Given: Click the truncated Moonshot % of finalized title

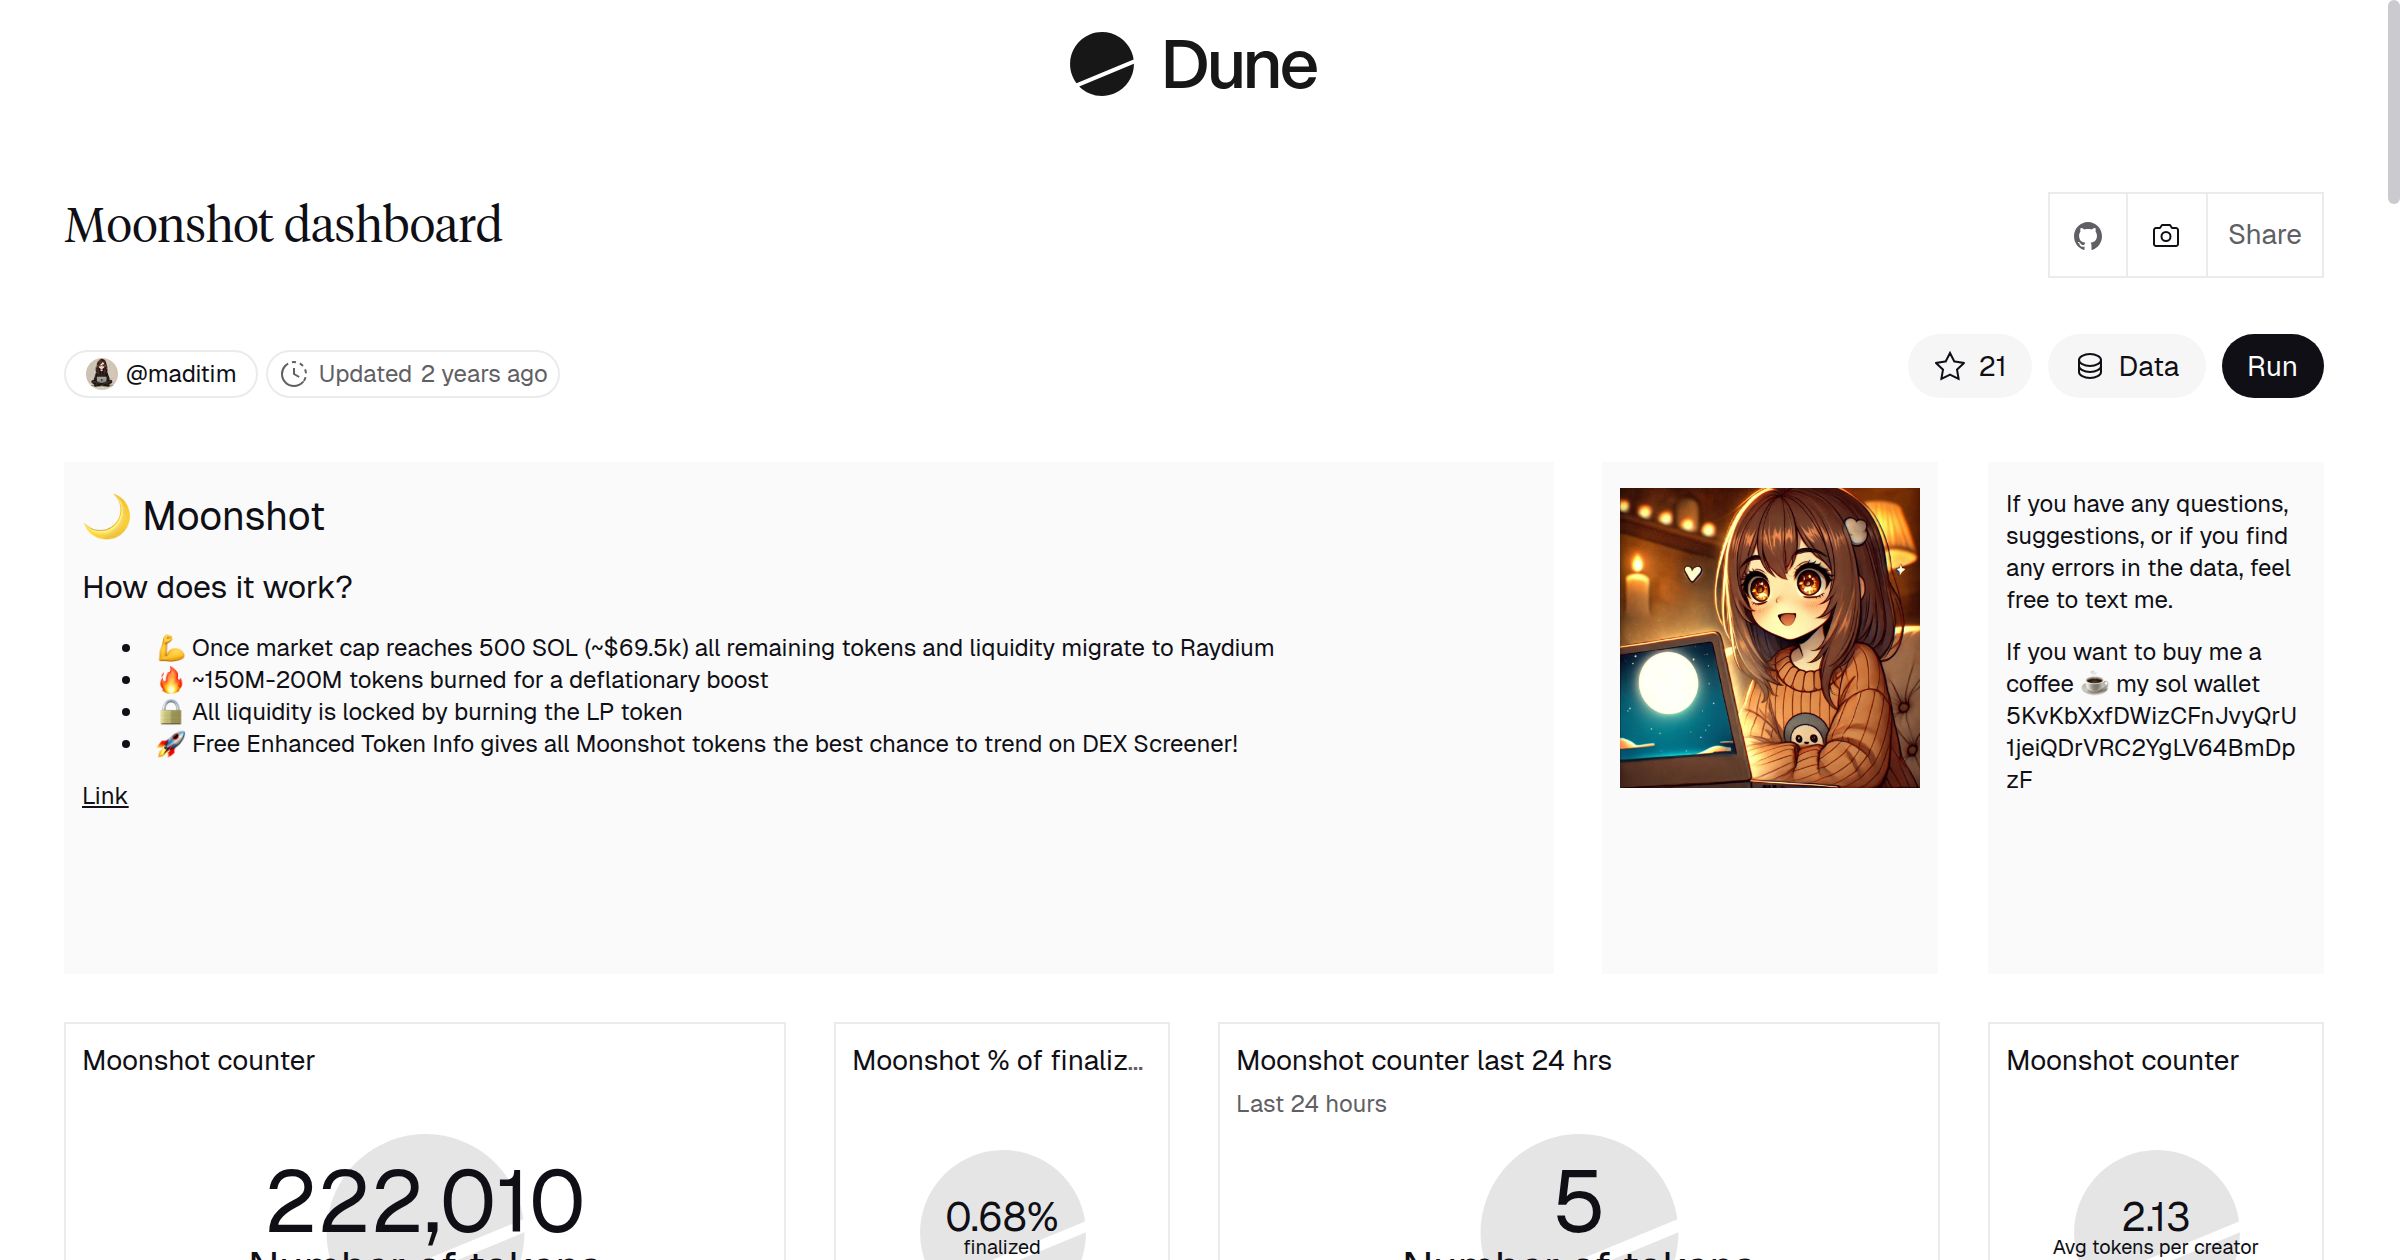Looking at the screenshot, I should pos(1000,1060).
